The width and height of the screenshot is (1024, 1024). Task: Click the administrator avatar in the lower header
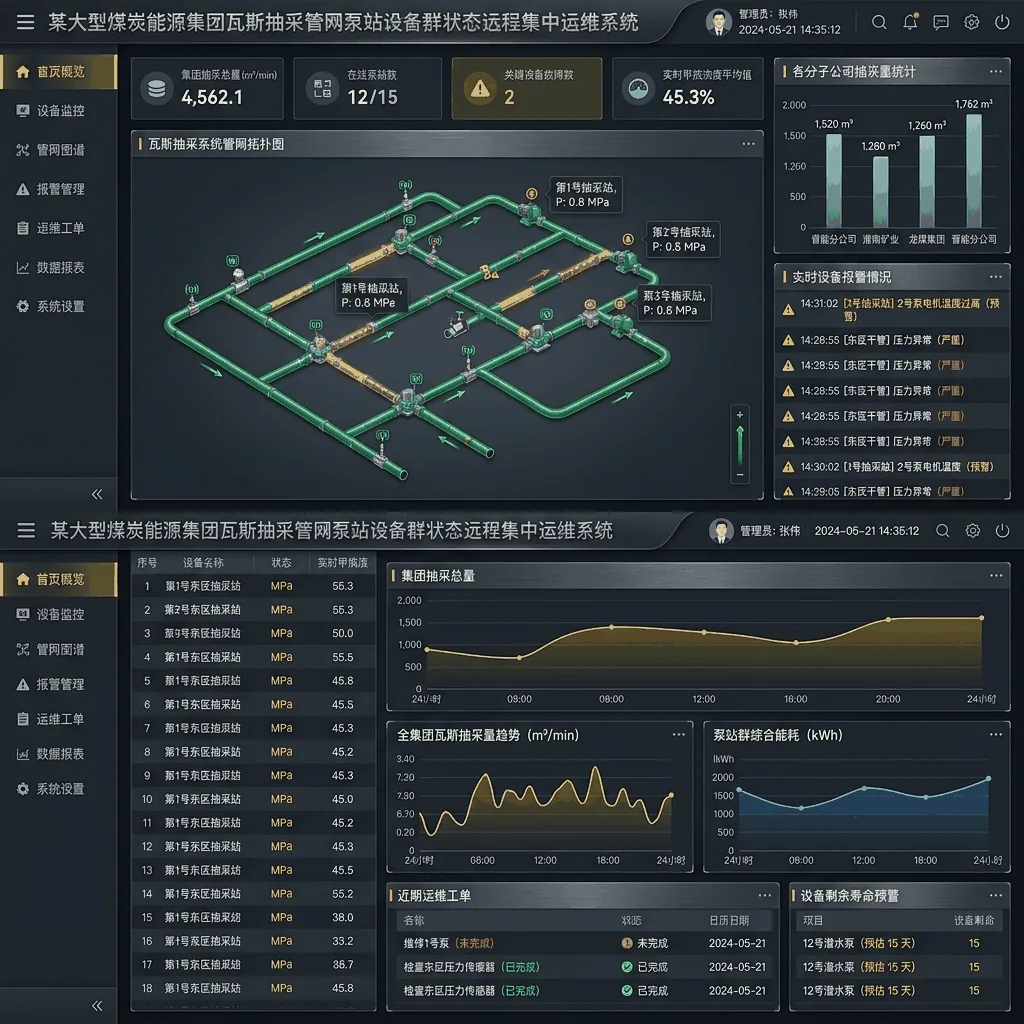pyautogui.click(x=721, y=531)
